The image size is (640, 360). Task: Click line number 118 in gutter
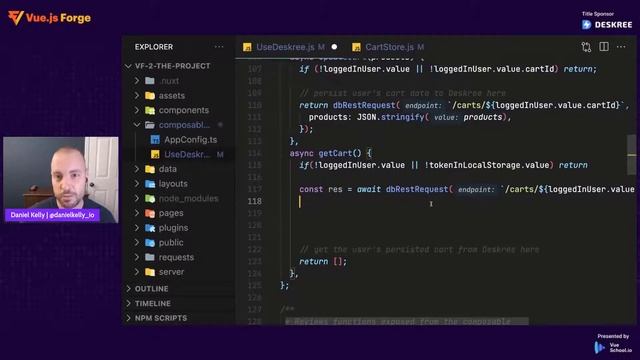(255, 201)
